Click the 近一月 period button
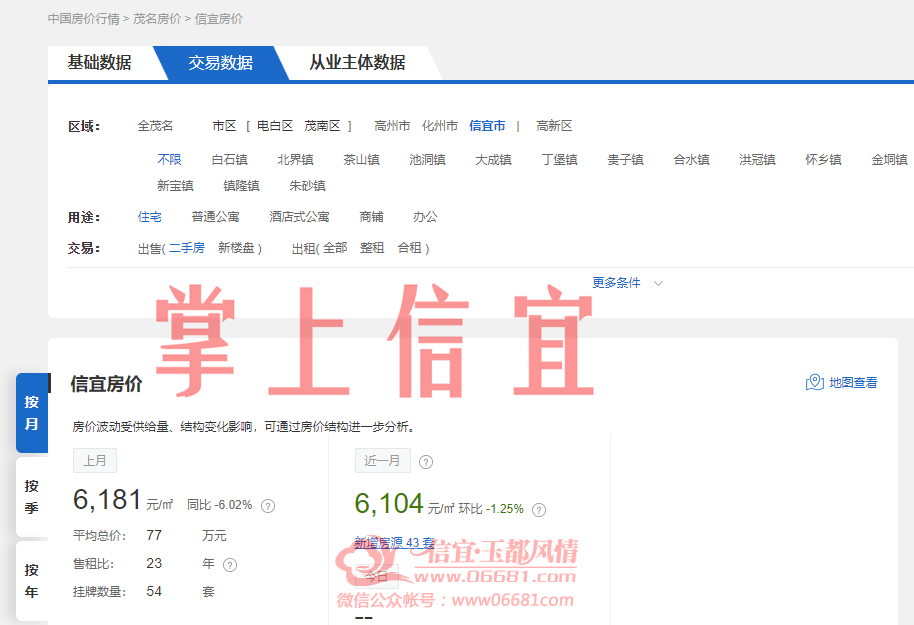This screenshot has height=625, width=914. pos(383,461)
